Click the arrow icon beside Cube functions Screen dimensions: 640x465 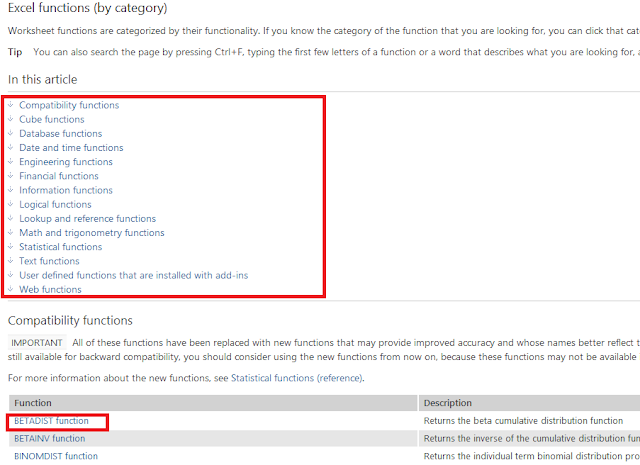pos(11,119)
